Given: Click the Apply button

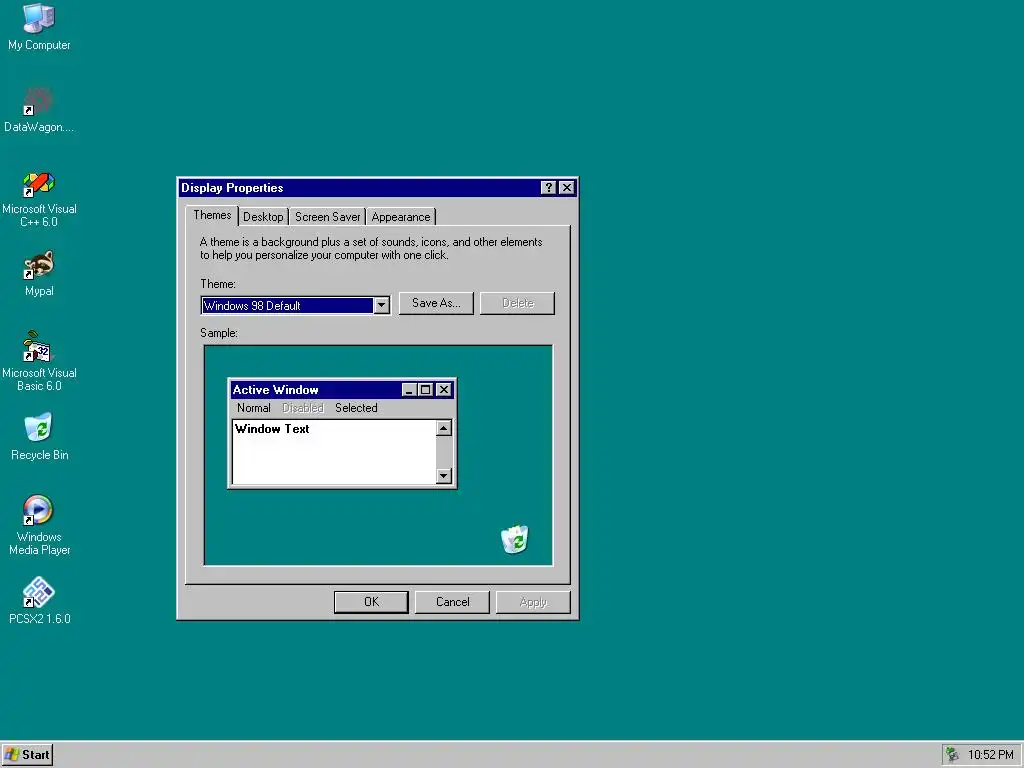Looking at the screenshot, I should pyautogui.click(x=533, y=602).
